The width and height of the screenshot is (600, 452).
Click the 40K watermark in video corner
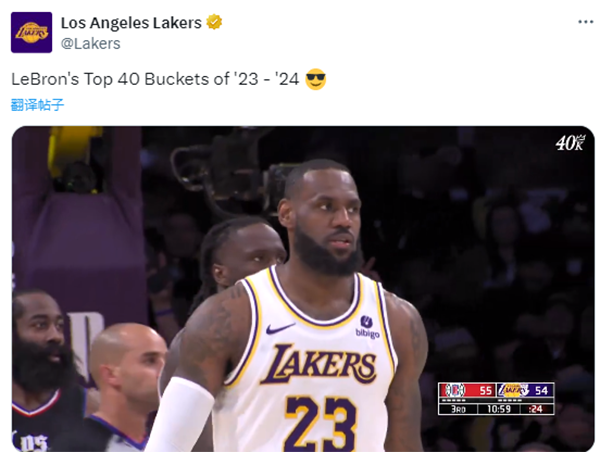tap(570, 143)
